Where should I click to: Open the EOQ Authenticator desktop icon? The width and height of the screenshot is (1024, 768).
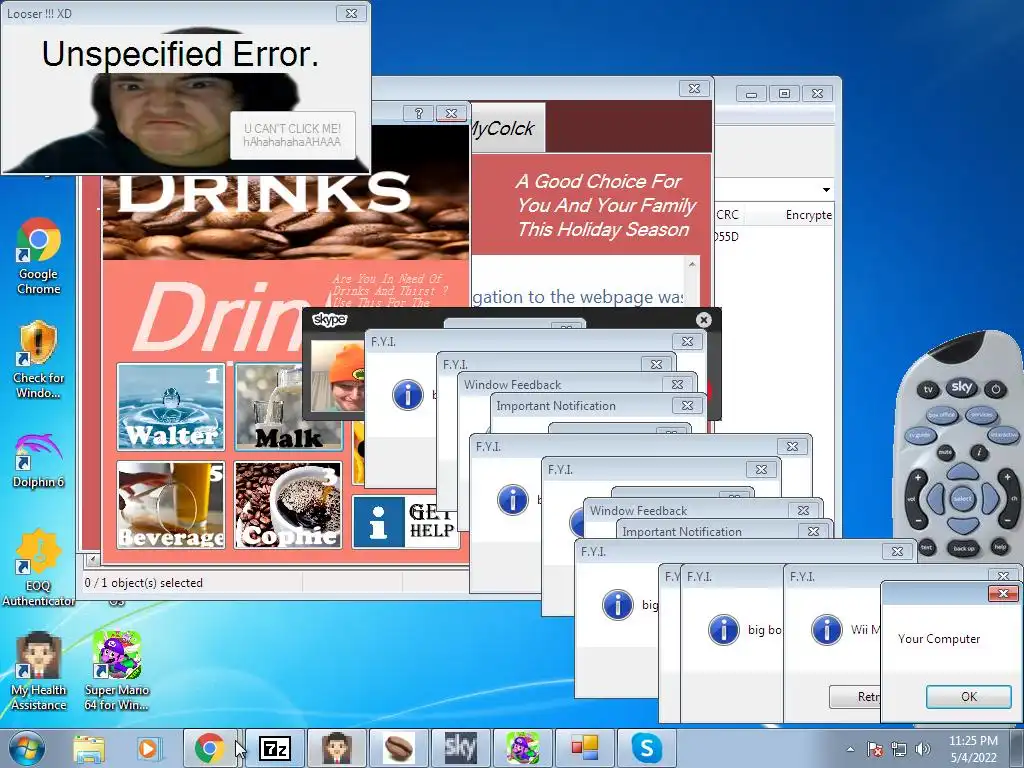pyautogui.click(x=39, y=567)
